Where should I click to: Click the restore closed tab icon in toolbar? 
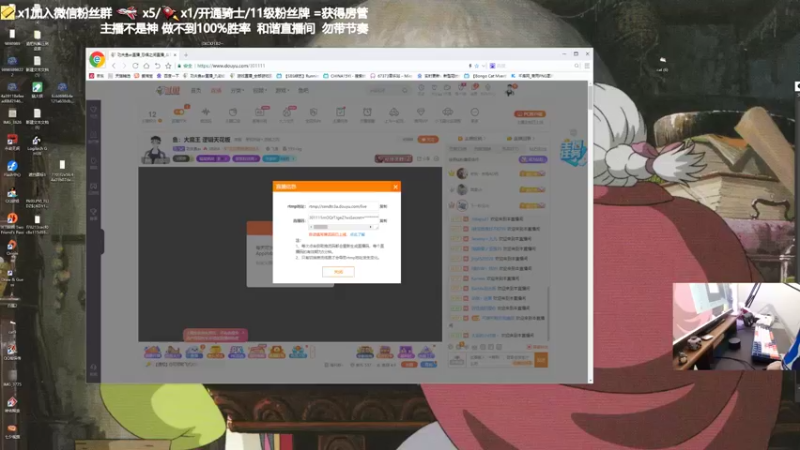coord(157,66)
